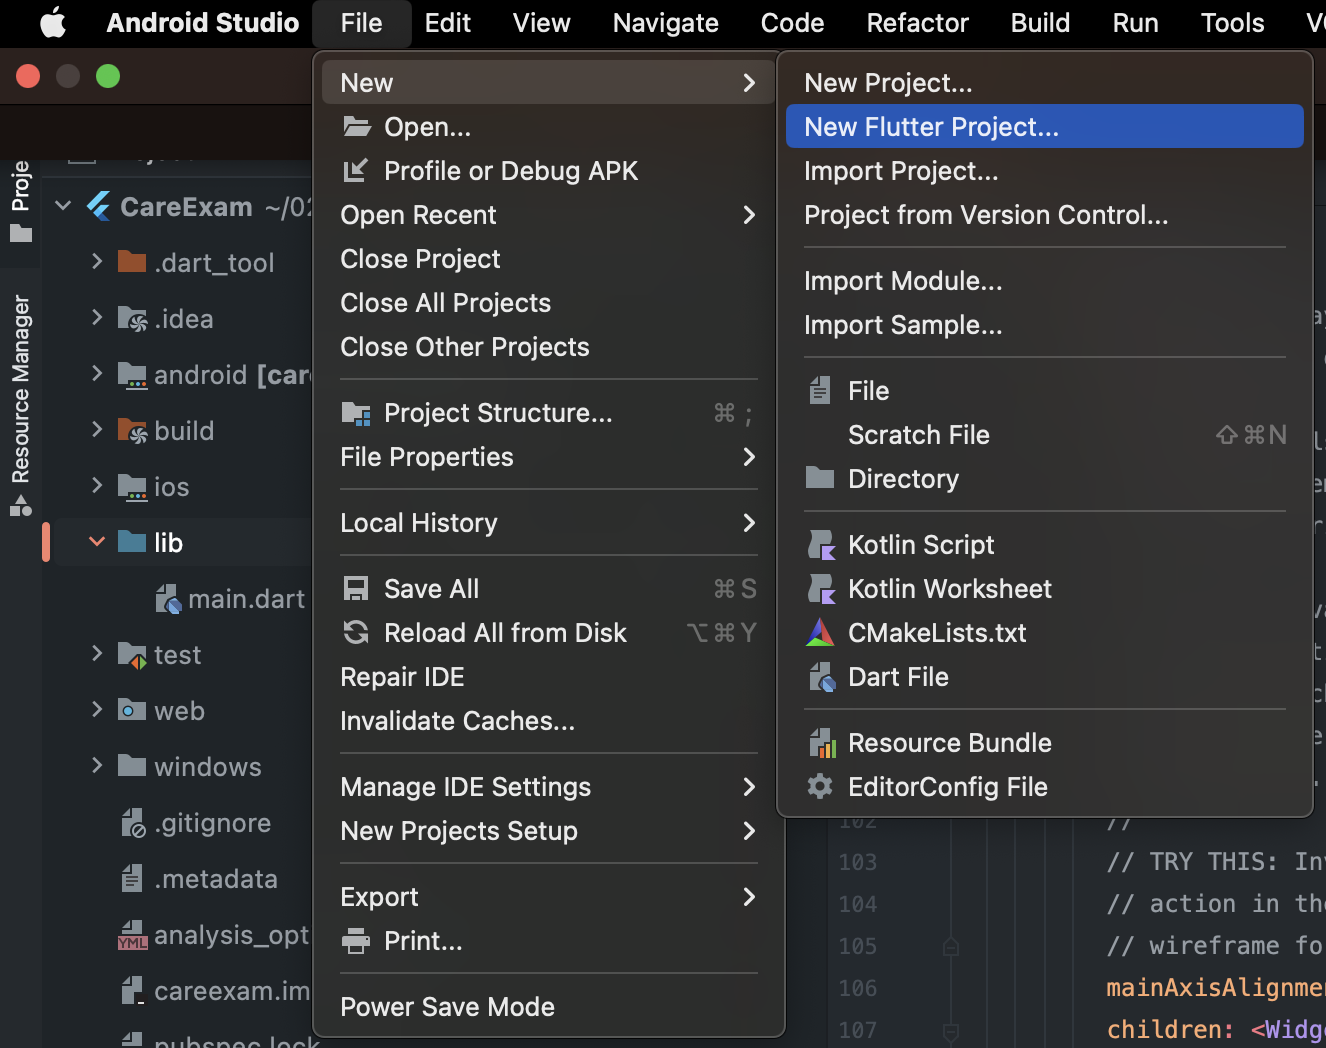The image size is (1326, 1048).
Task: Select main.dart in project tree
Action: pyautogui.click(x=245, y=599)
